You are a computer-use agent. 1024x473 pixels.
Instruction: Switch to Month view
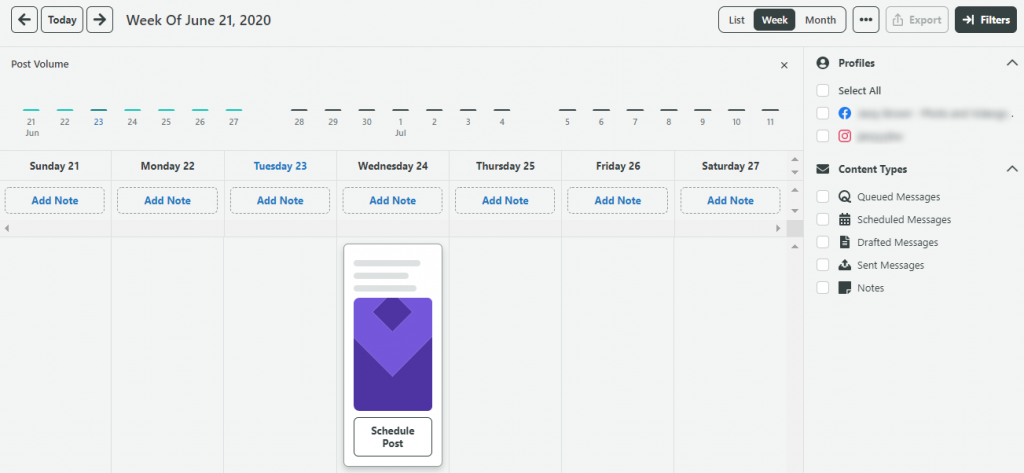click(x=820, y=20)
